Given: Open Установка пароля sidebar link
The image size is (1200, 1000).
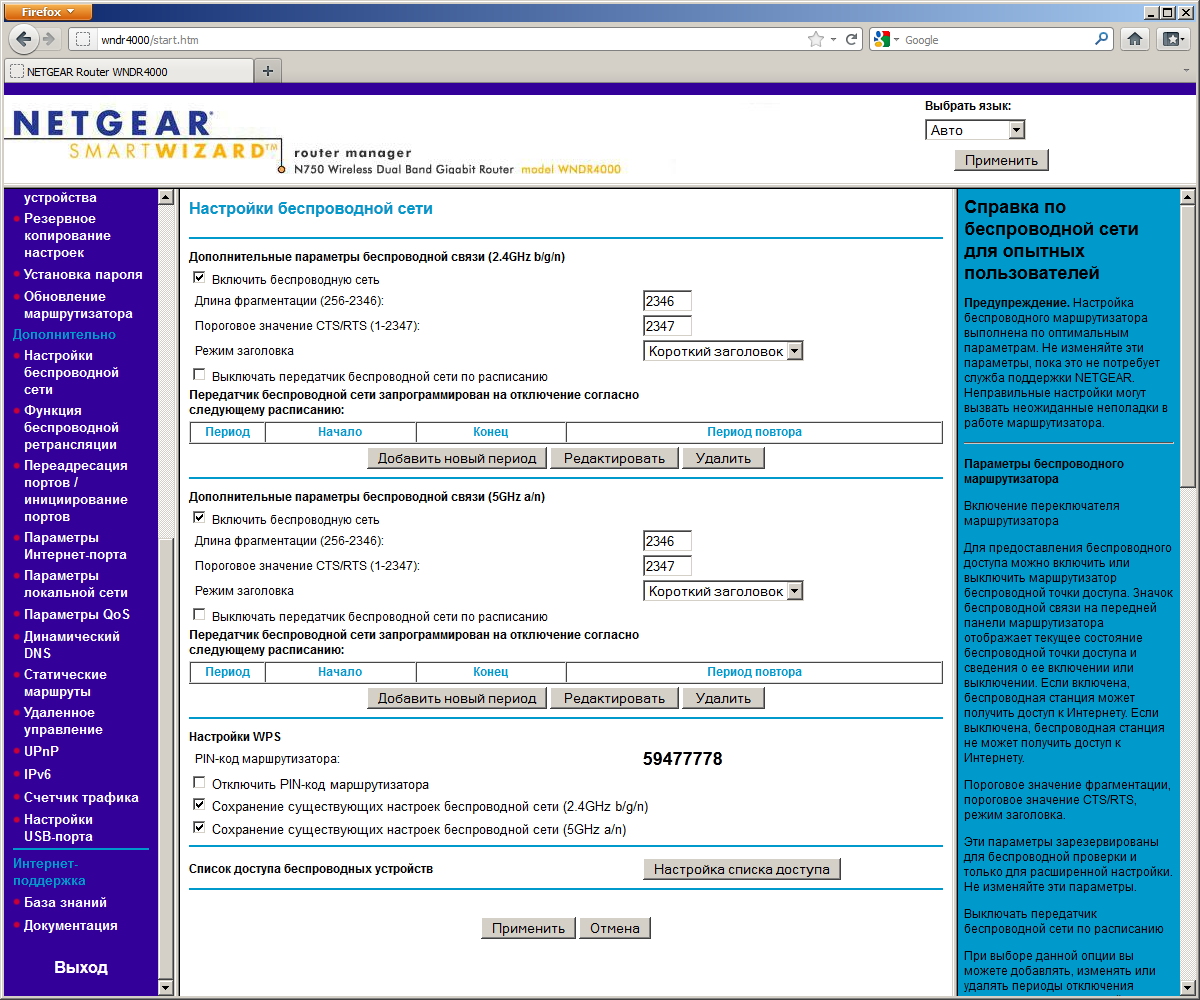Looking at the screenshot, I should click(83, 274).
